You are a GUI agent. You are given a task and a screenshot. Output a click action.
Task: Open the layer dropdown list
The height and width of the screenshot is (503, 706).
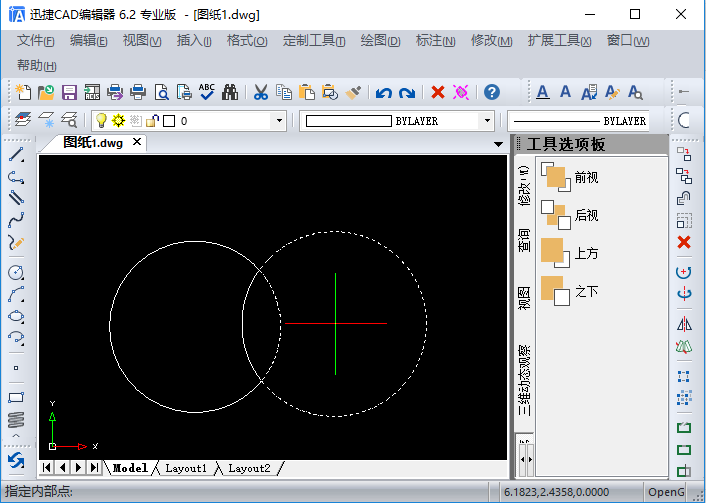(279, 121)
